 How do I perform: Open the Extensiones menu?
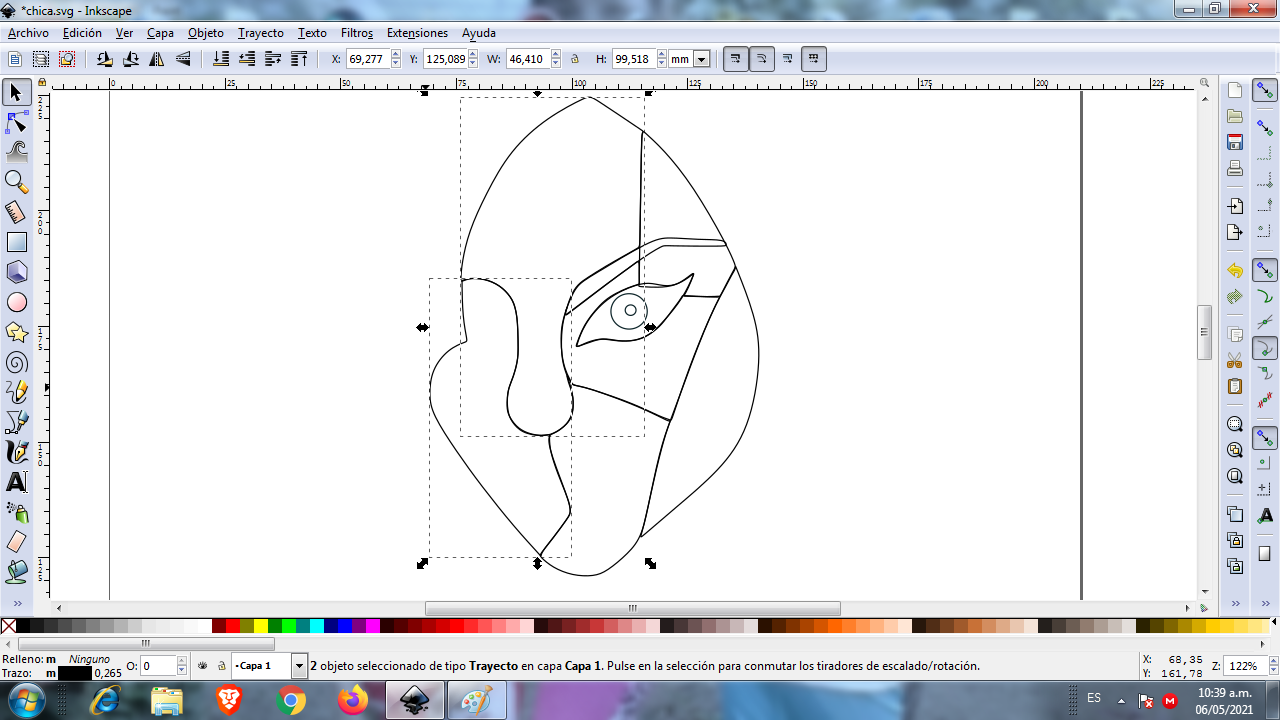tap(417, 33)
